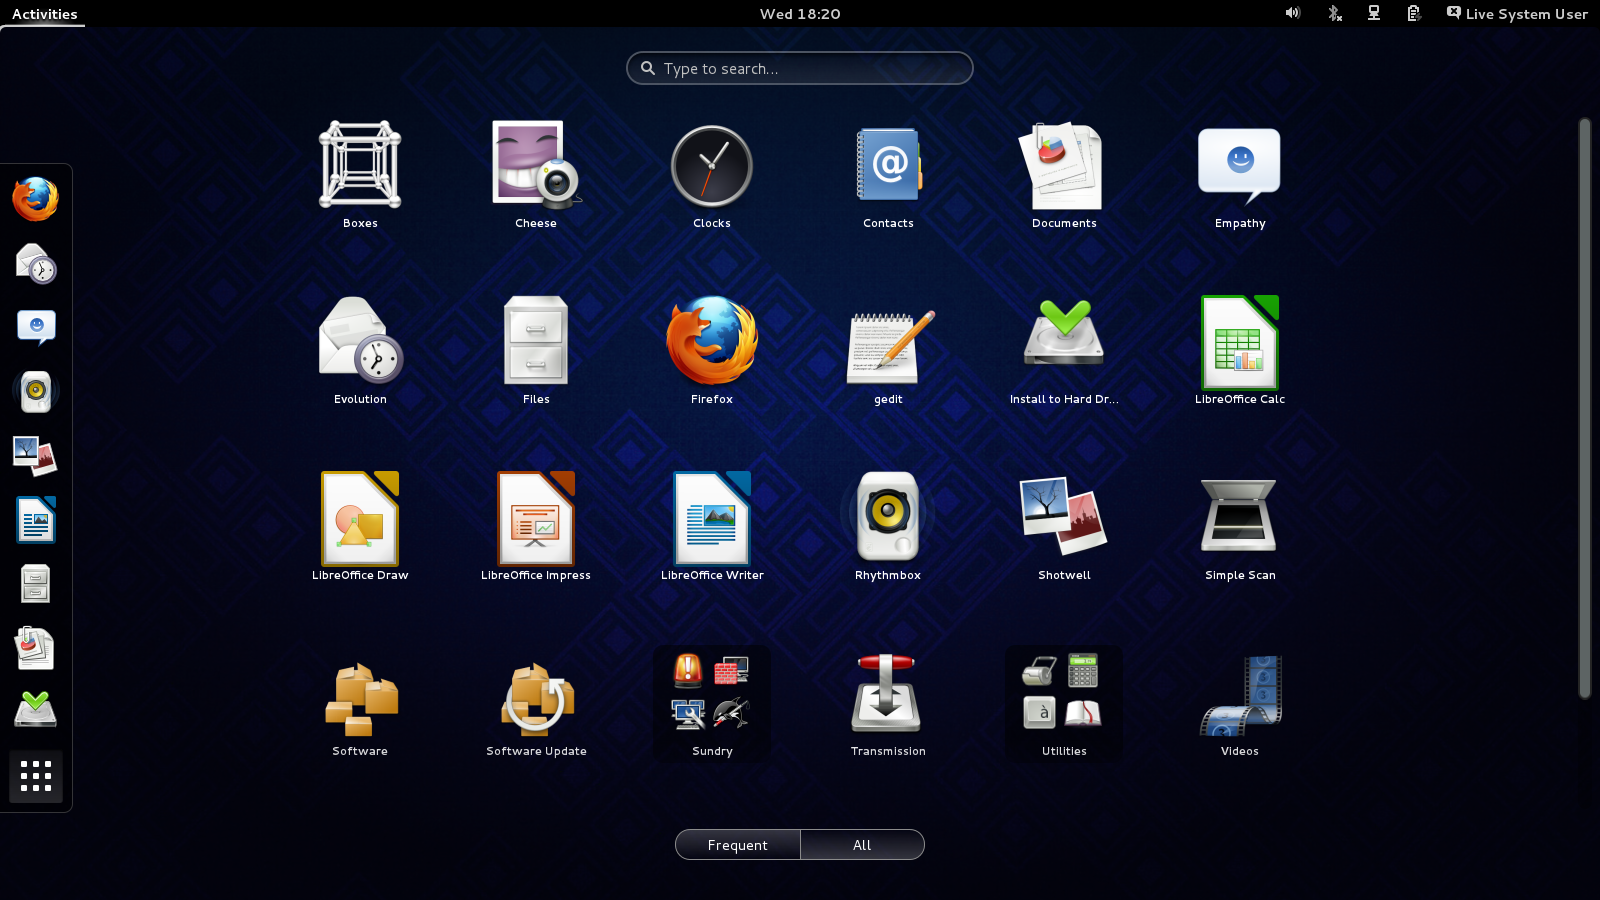Toggle the Show Applications grid button
1600x900 pixels.
(x=36, y=776)
